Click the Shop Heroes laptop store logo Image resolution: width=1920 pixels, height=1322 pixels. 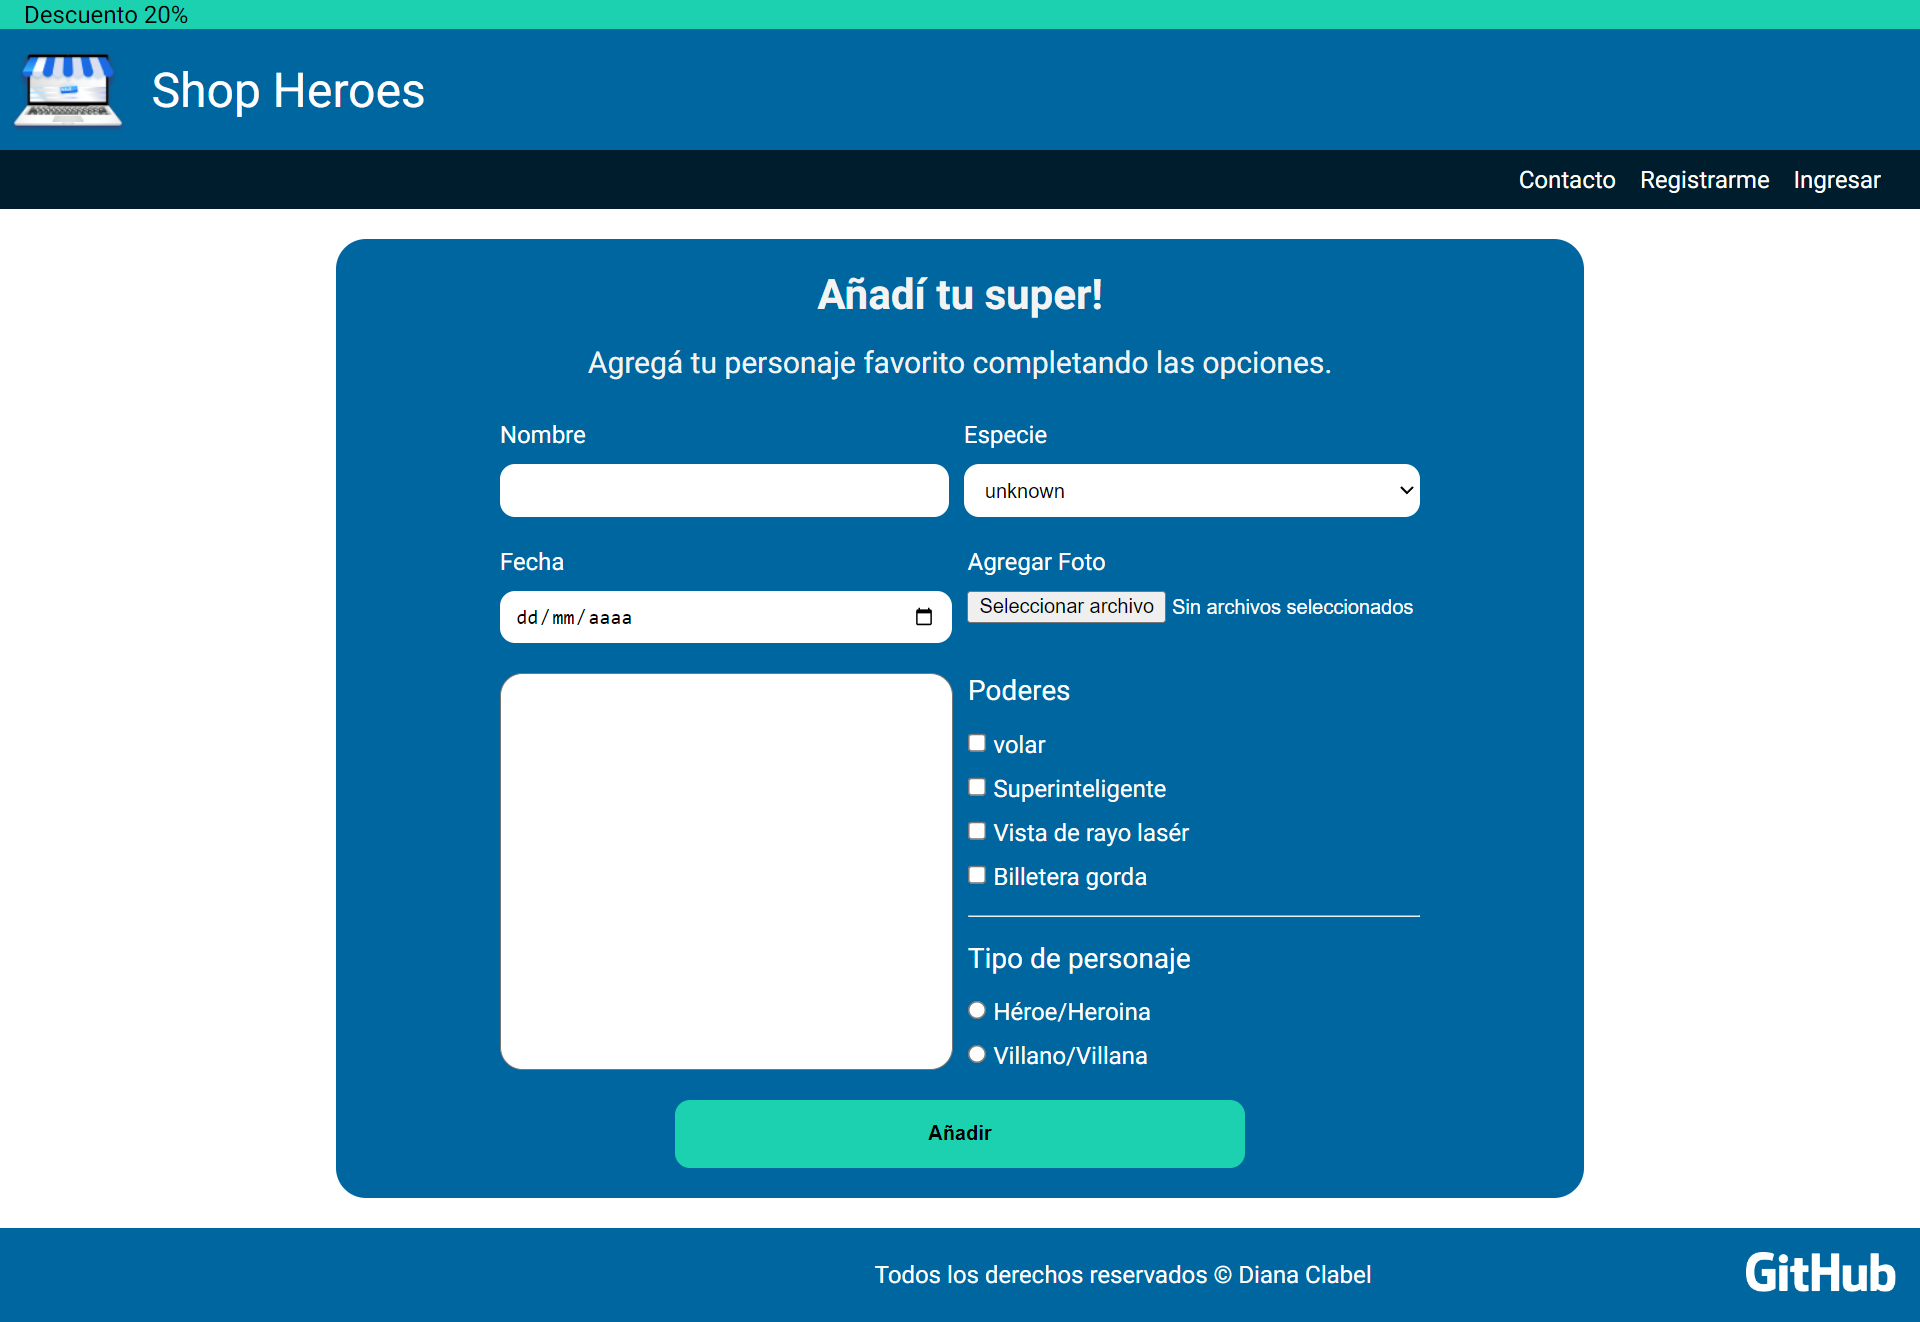[68, 90]
